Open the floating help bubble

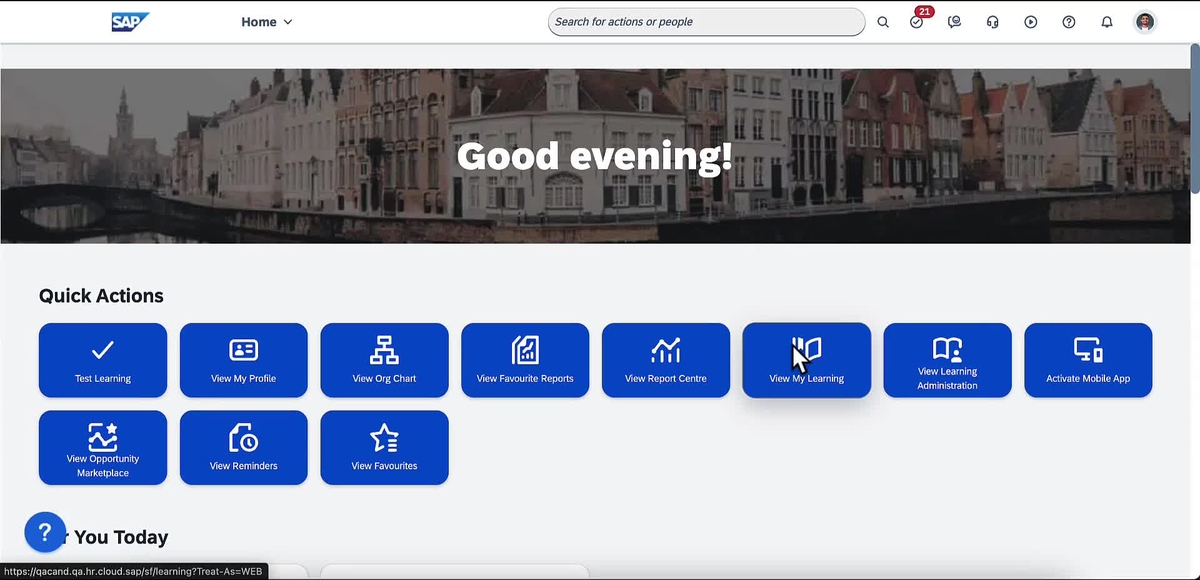pos(44,531)
